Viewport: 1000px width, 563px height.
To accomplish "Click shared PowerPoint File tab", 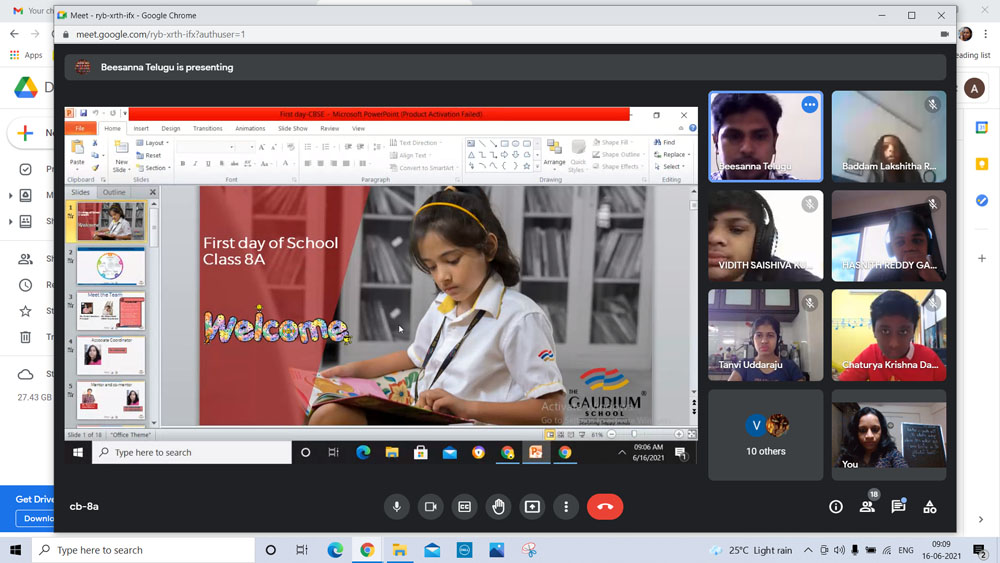I will tap(80, 128).
